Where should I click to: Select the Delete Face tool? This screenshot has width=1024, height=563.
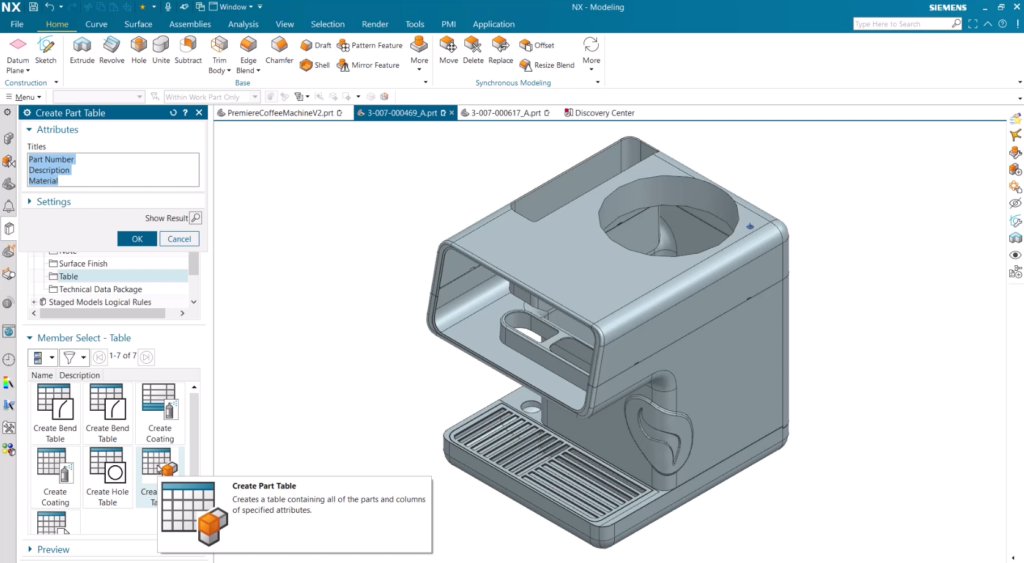[473, 50]
